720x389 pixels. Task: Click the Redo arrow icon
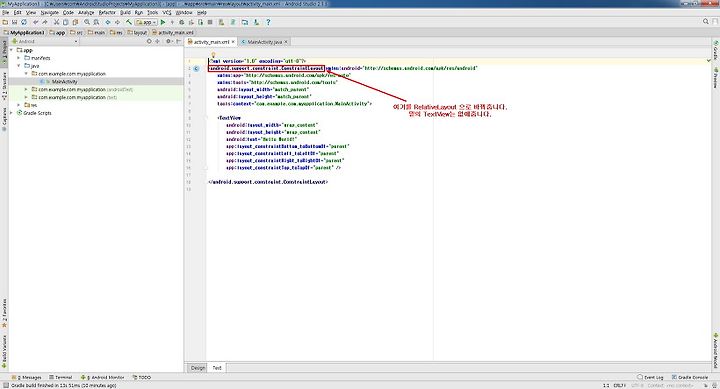pos(45,22)
